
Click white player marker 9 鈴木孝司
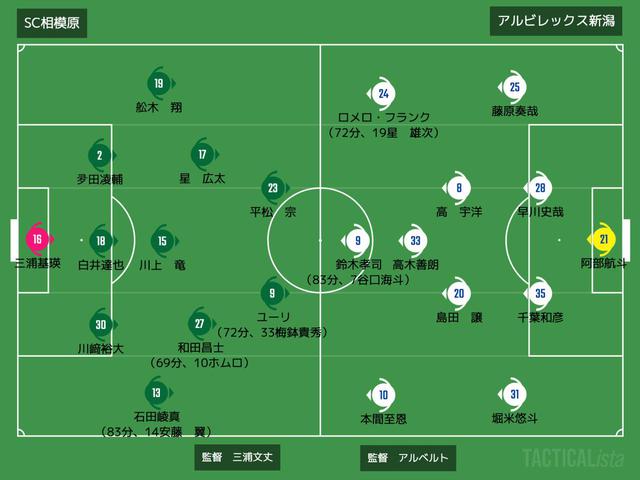point(356,241)
